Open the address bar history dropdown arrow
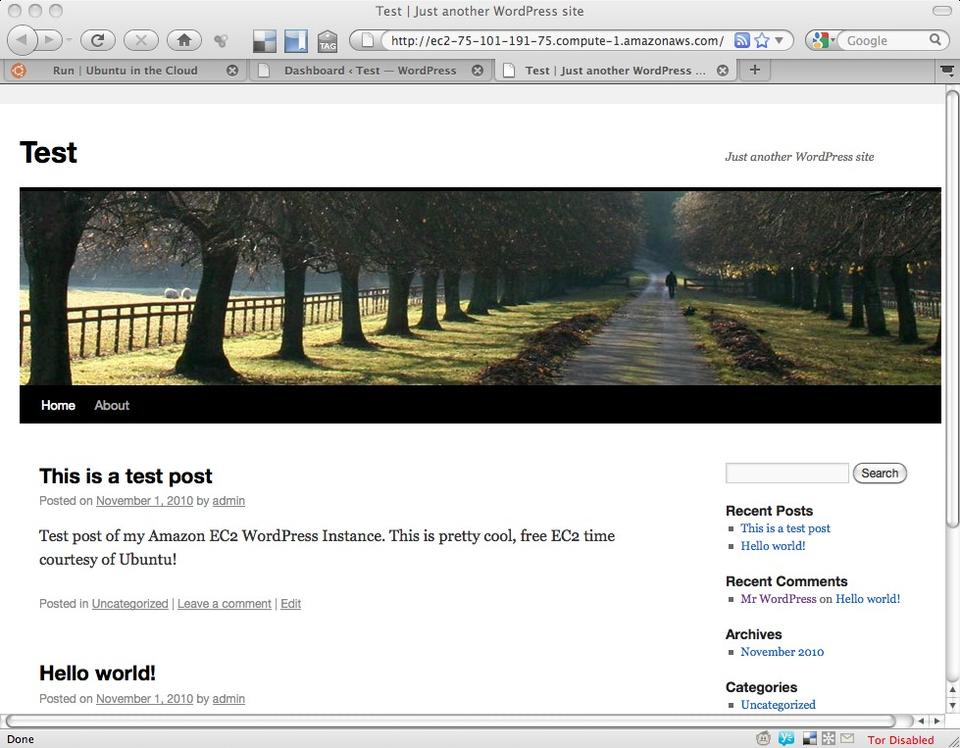Image resolution: width=960 pixels, height=748 pixels. click(x=779, y=41)
